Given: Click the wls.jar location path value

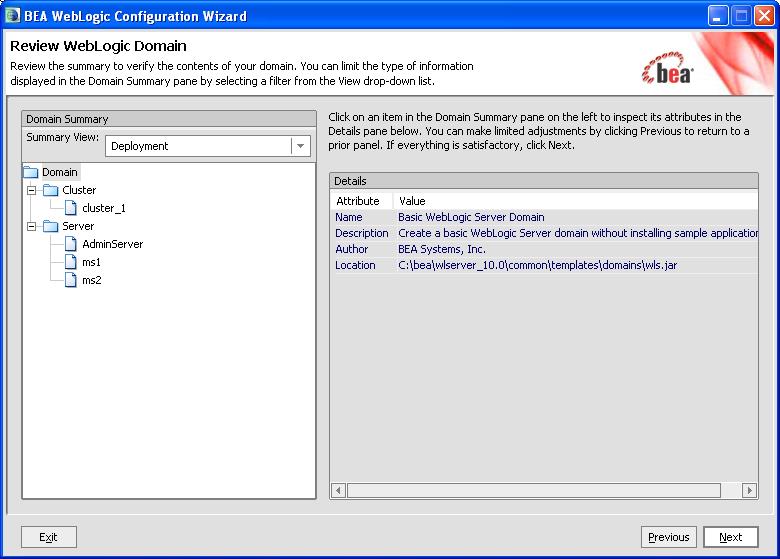Looking at the screenshot, I should click(537, 265).
